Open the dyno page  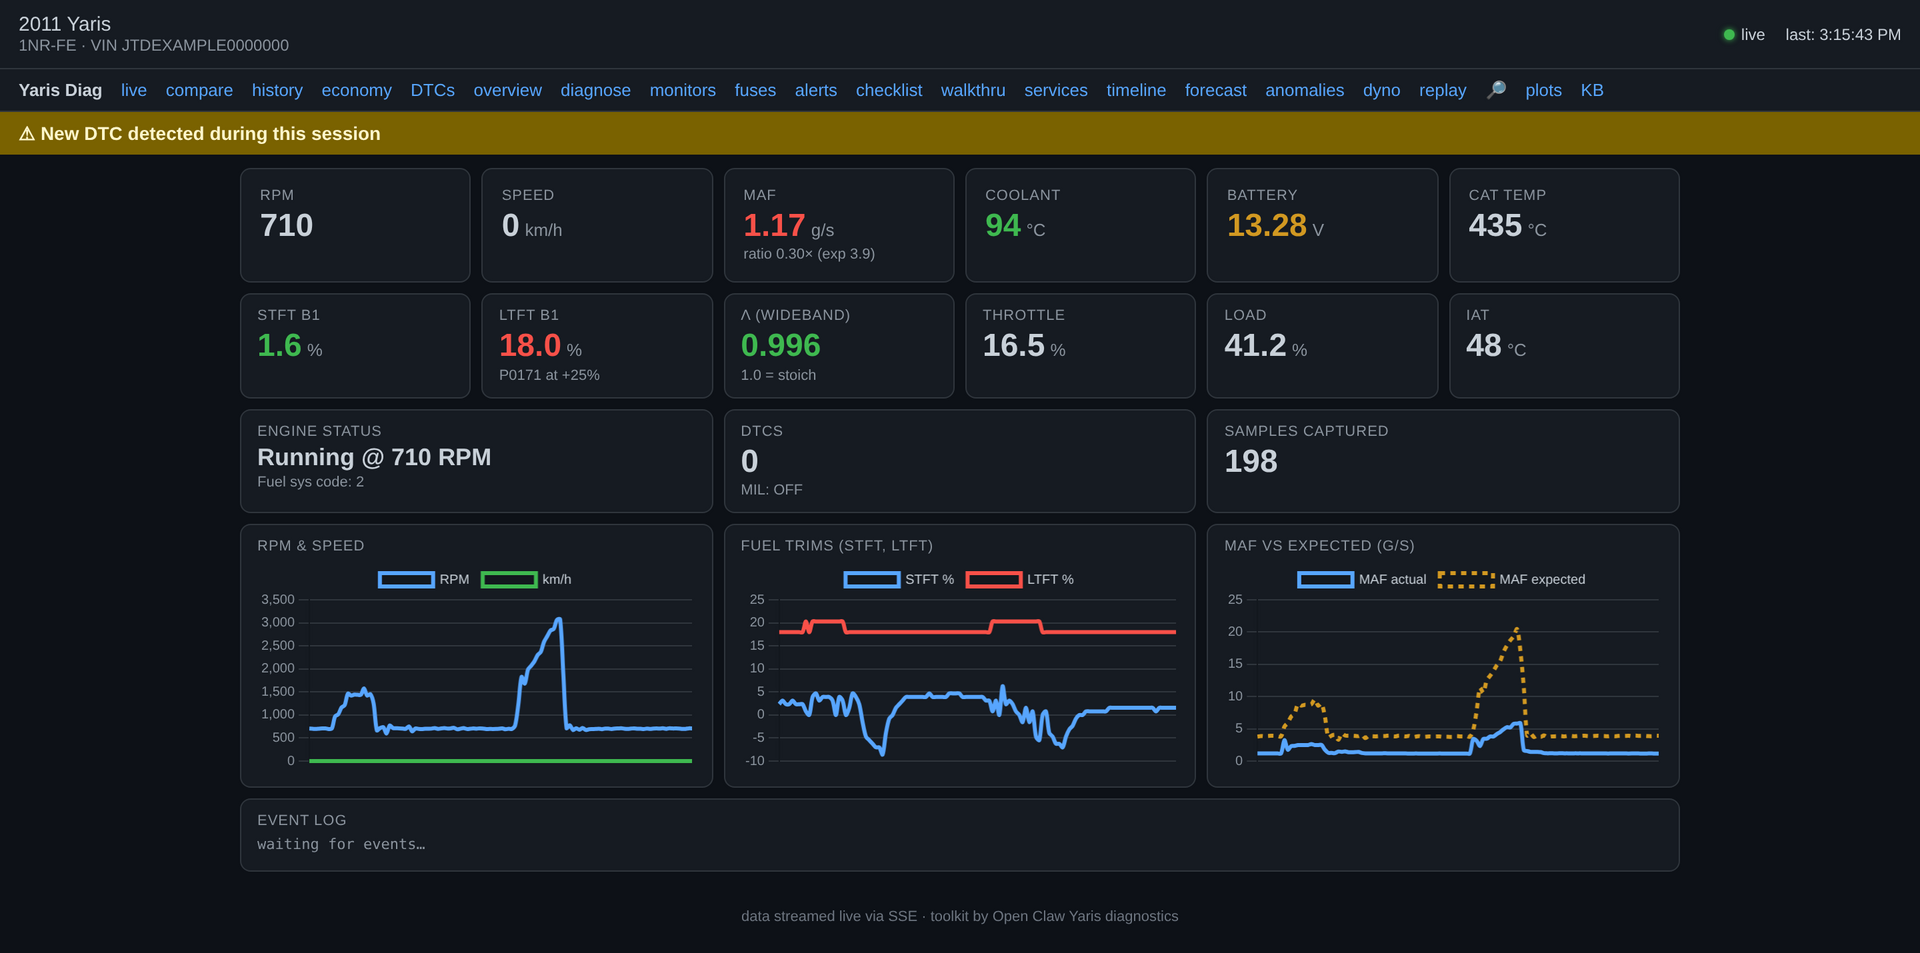click(x=1381, y=90)
